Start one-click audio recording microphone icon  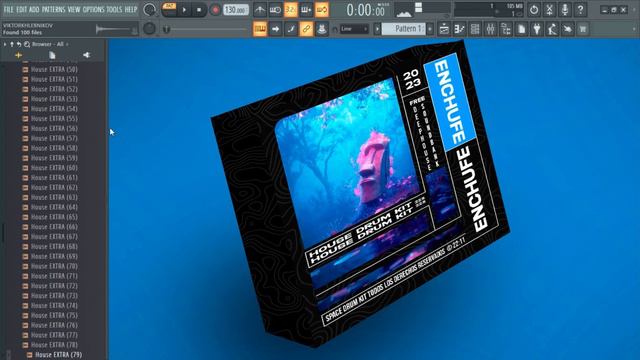565,9
